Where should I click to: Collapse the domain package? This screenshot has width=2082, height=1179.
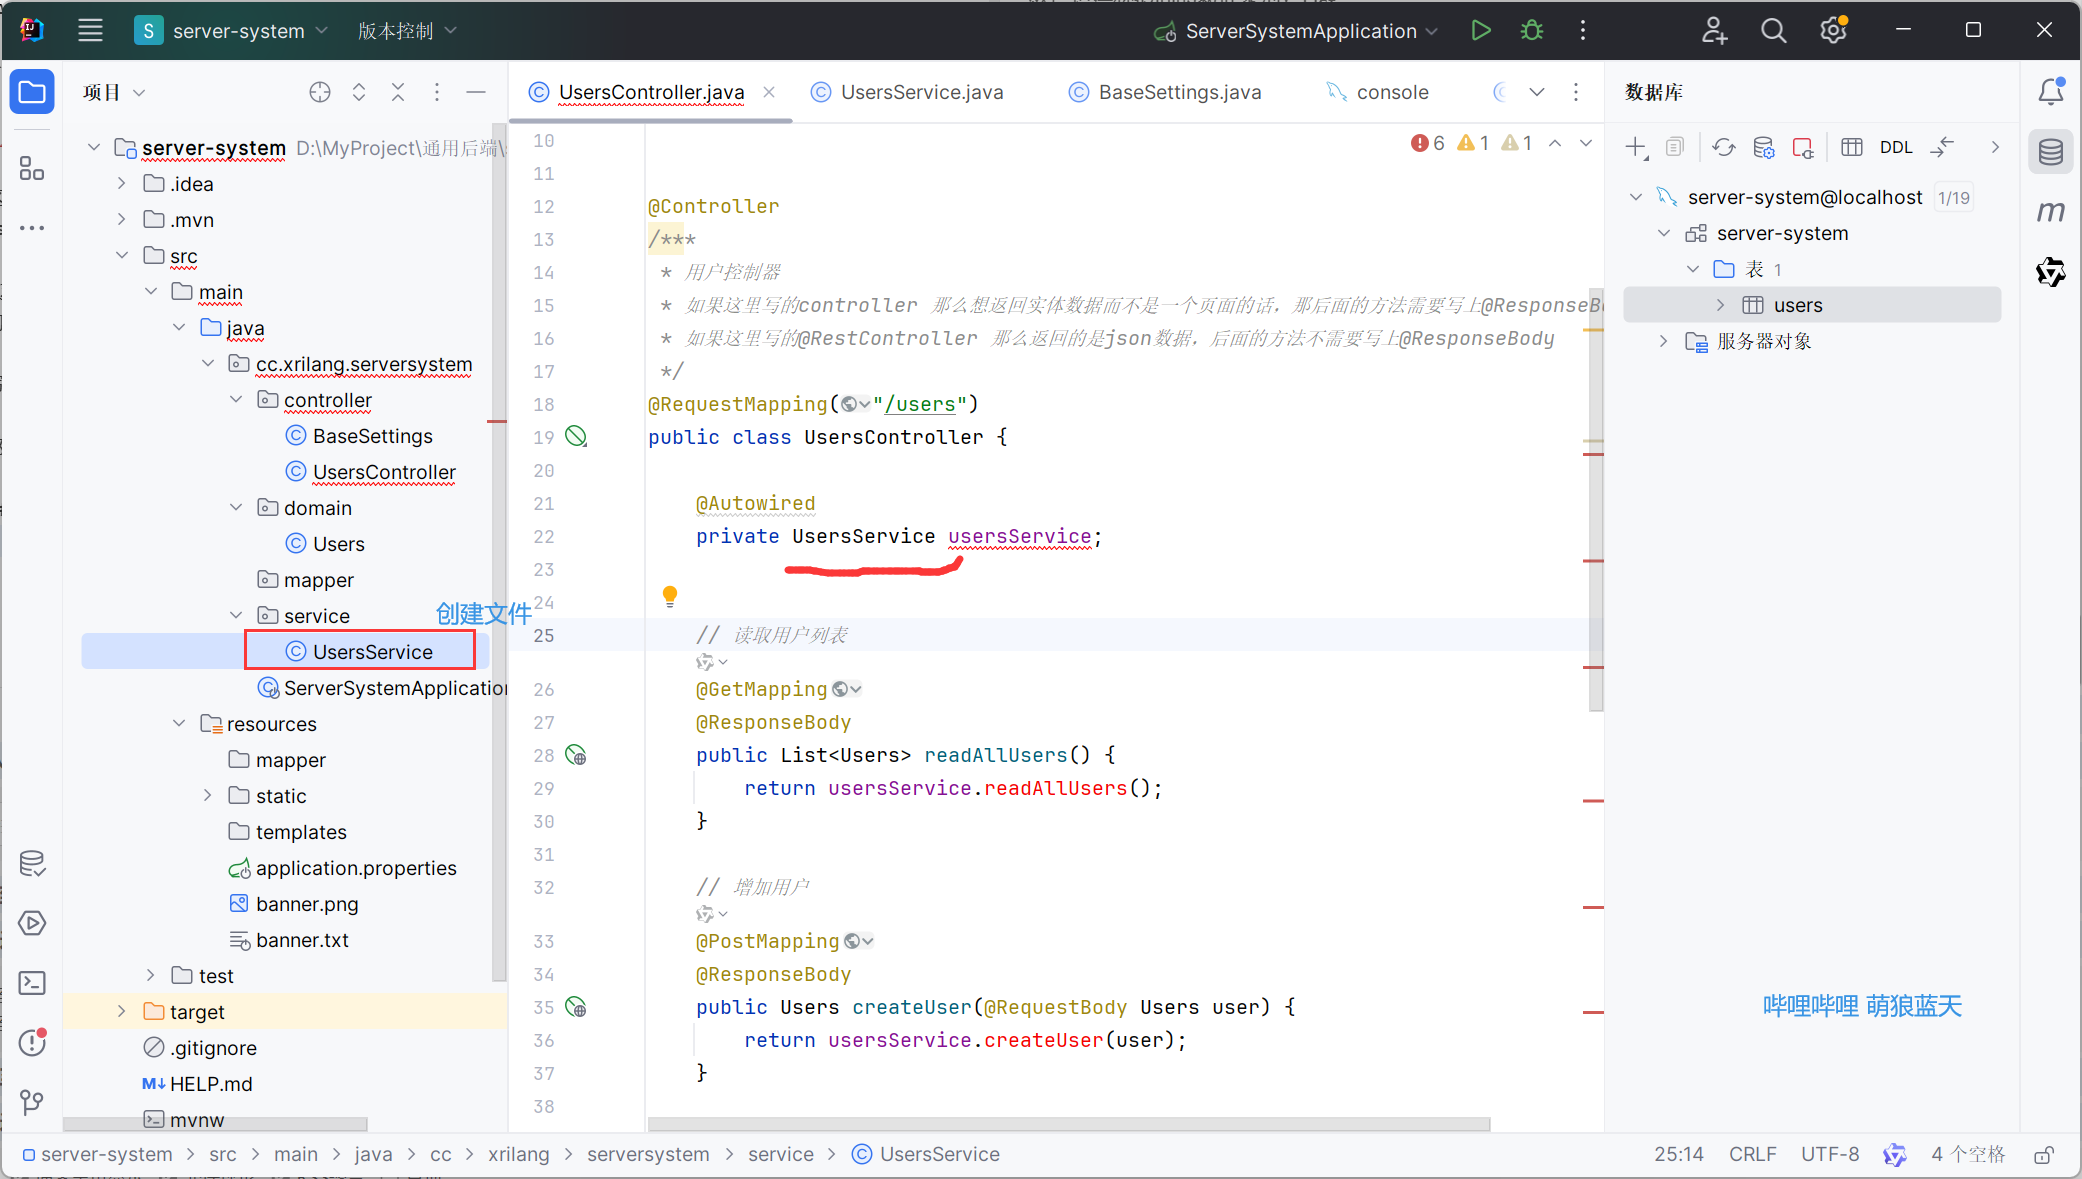[236, 508]
